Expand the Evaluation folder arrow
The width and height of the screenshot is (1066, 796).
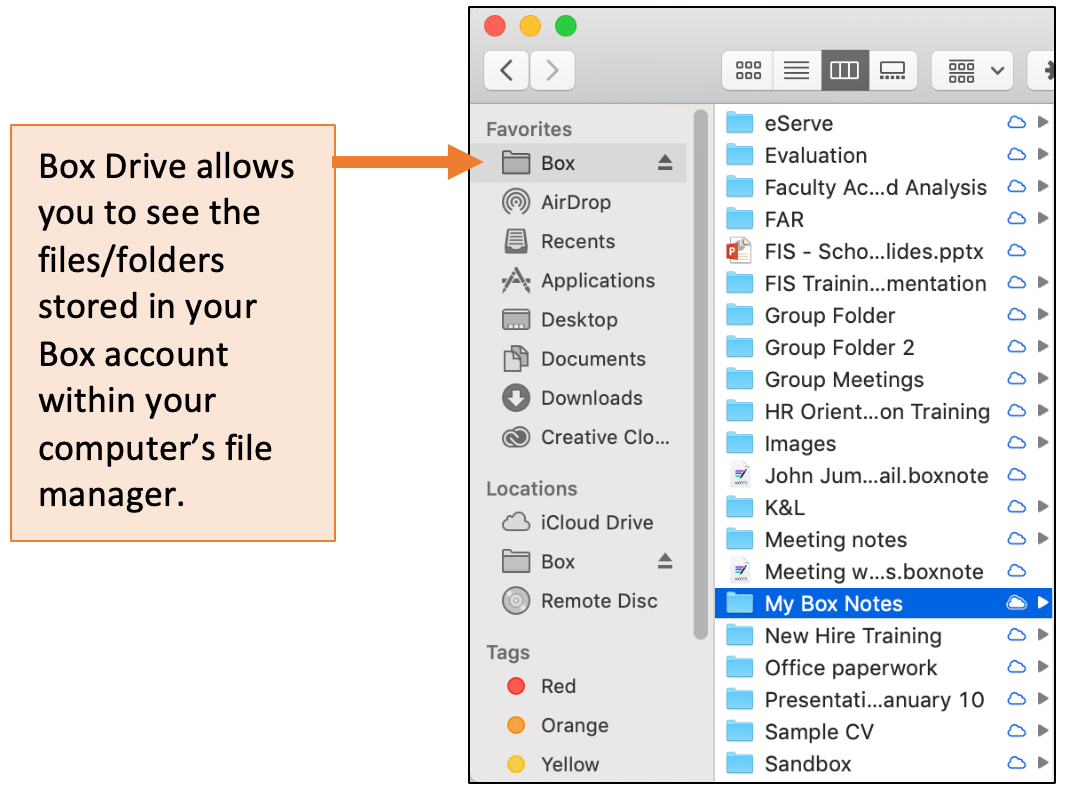point(1042,154)
